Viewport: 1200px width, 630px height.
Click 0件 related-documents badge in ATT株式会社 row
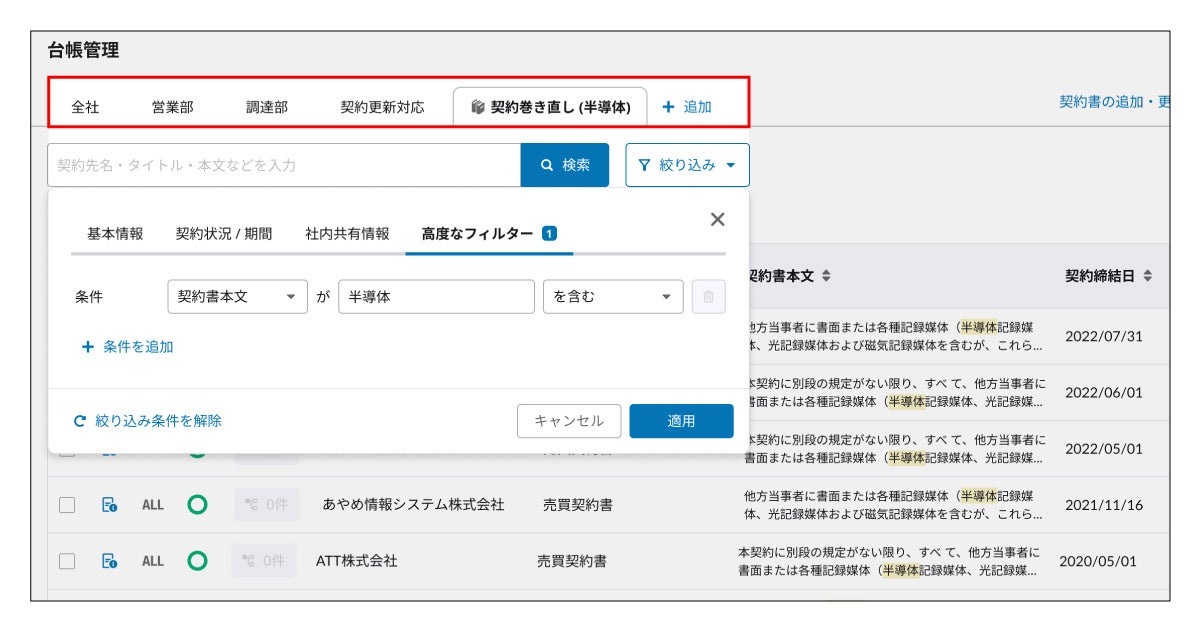click(x=266, y=561)
